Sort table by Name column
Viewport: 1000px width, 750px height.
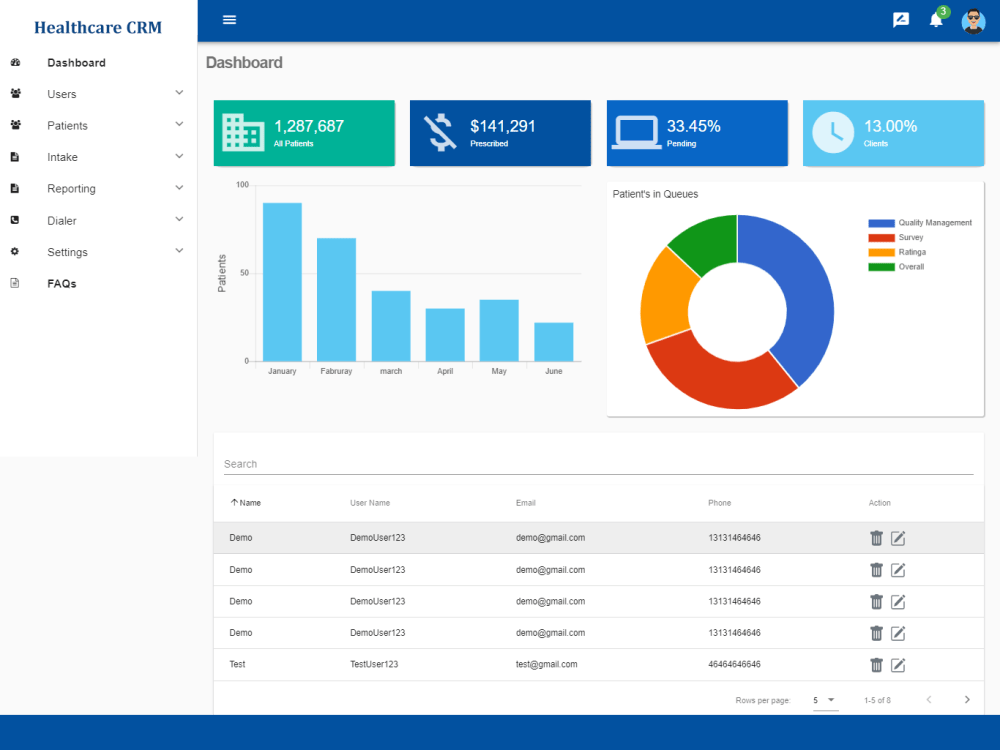coord(246,503)
